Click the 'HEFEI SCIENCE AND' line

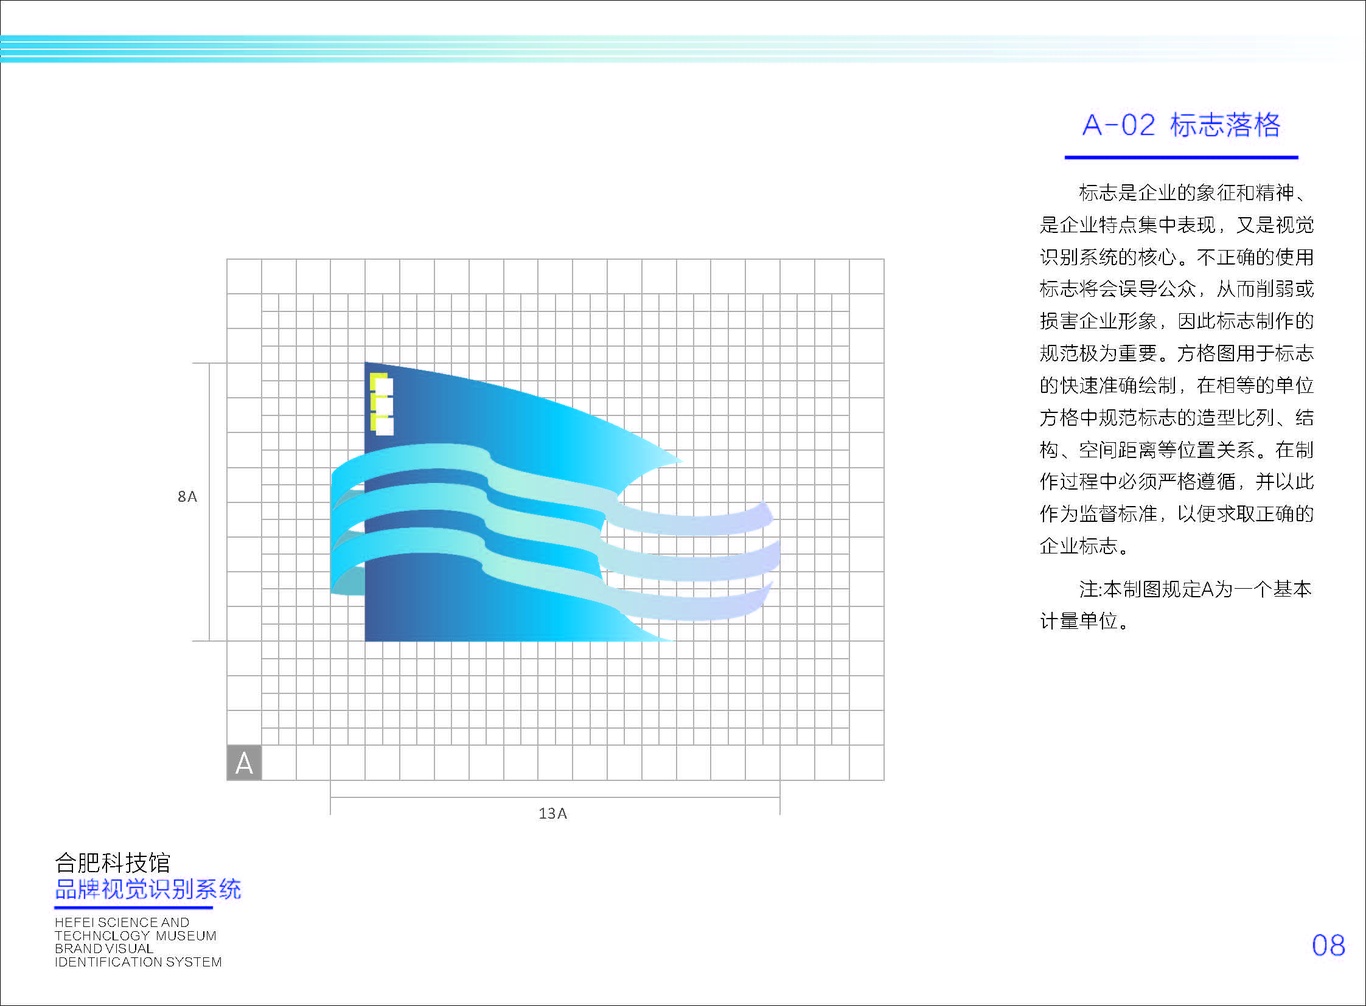(x=122, y=922)
